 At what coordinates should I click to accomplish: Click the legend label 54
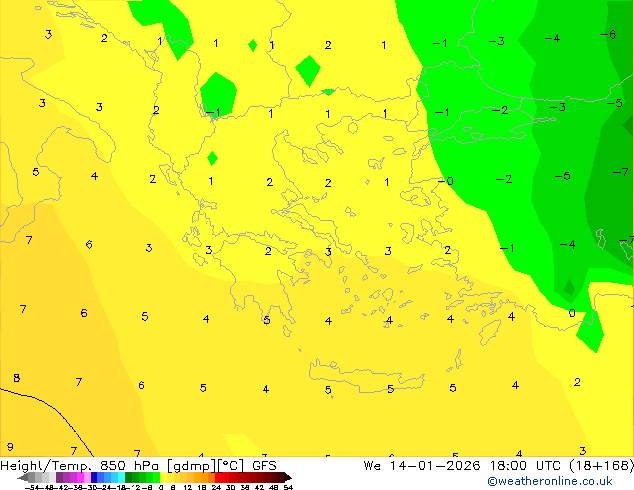coord(288,487)
